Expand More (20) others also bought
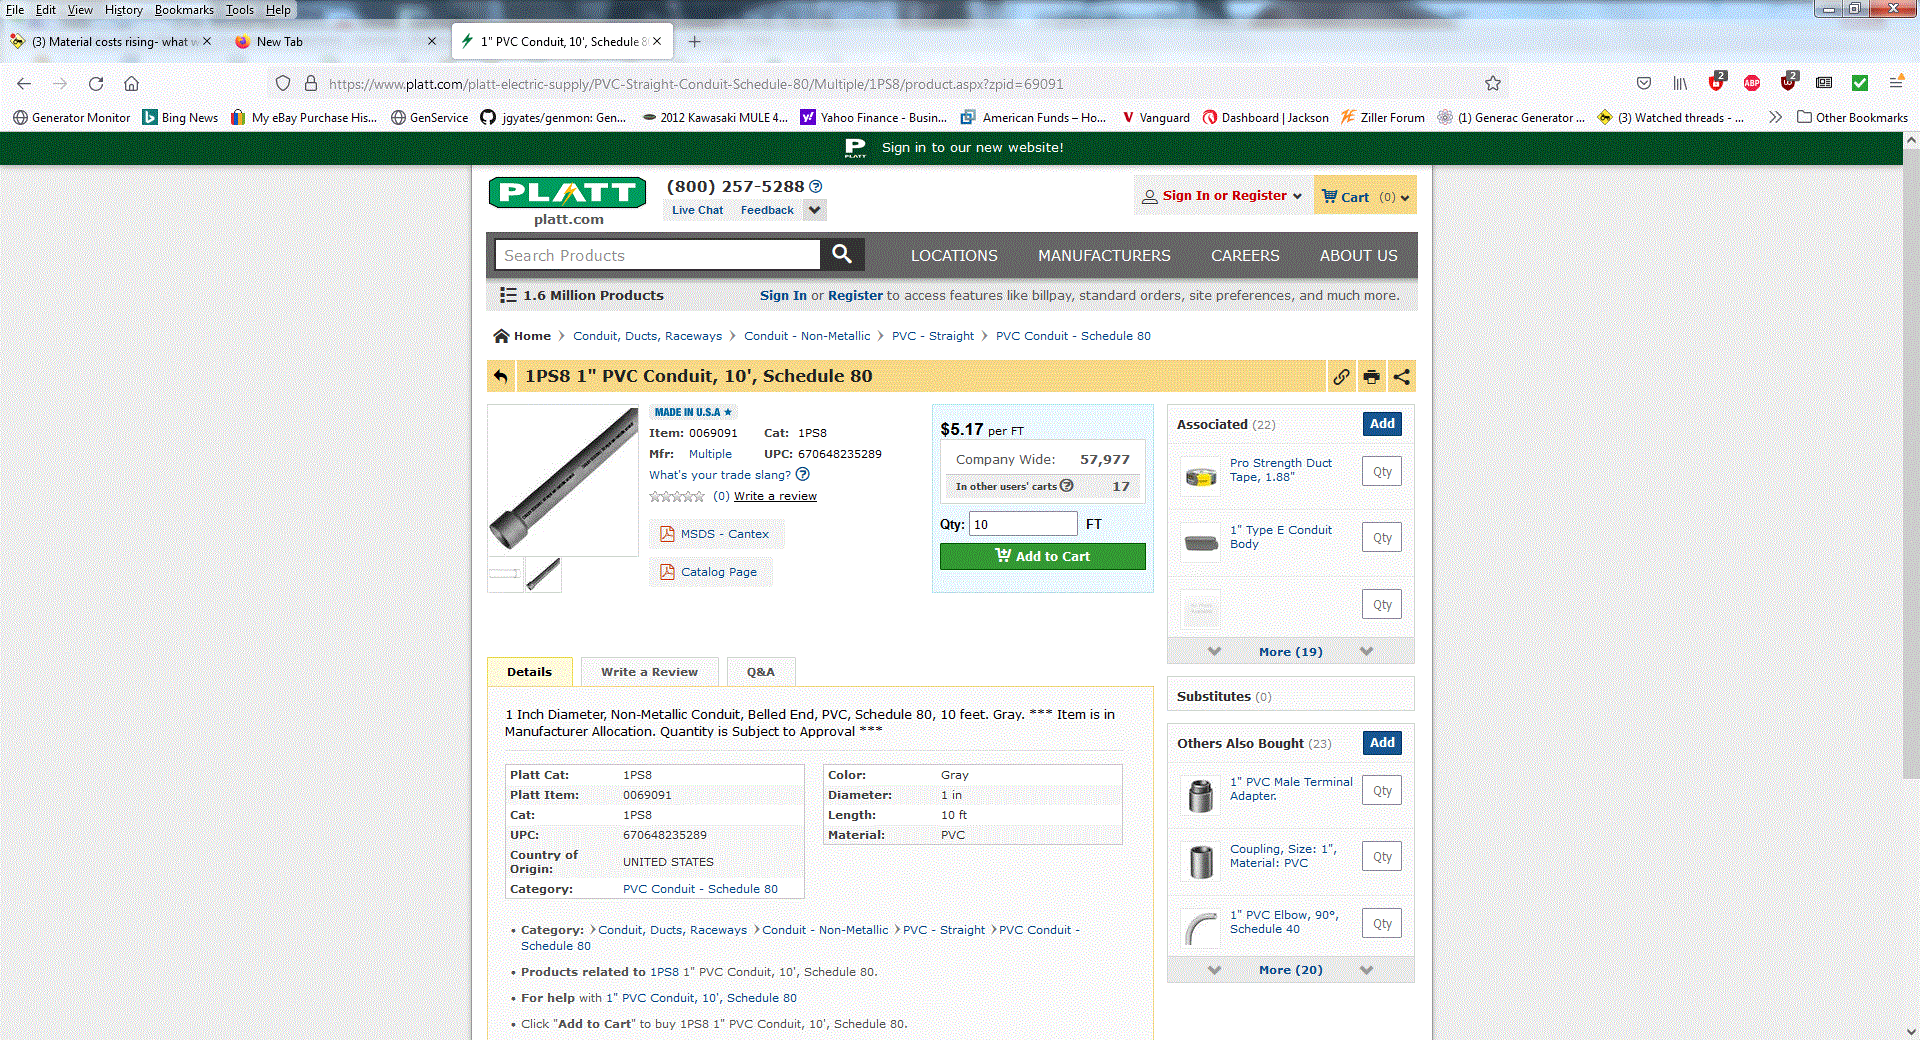 (1290, 969)
